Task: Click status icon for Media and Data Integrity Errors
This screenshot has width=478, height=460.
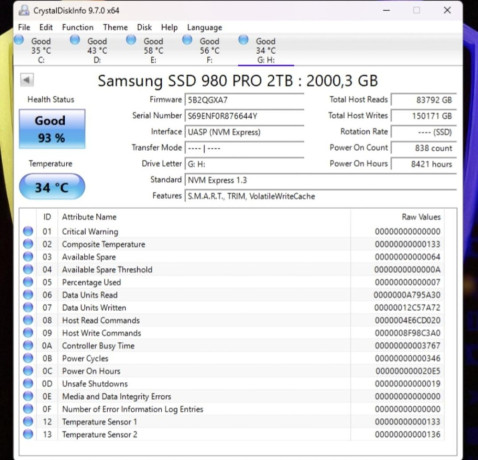Action: pyautogui.click(x=28, y=396)
